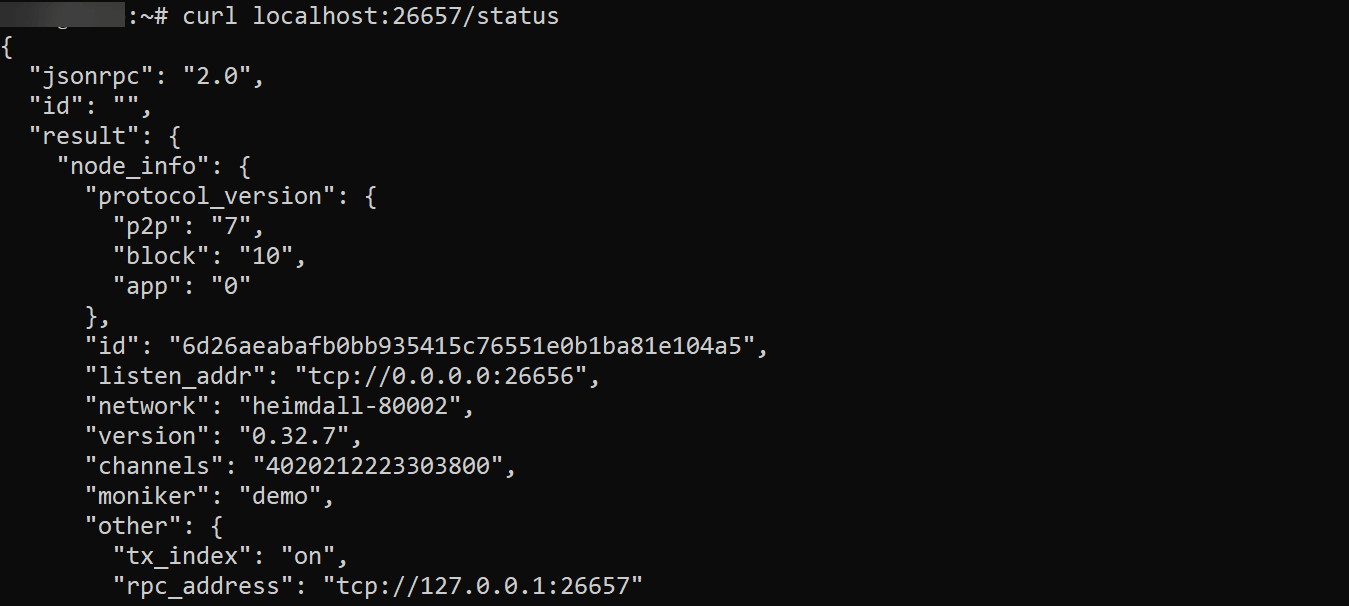The width and height of the screenshot is (1349, 606).
Task: Click the "app" key line
Action: point(147,286)
